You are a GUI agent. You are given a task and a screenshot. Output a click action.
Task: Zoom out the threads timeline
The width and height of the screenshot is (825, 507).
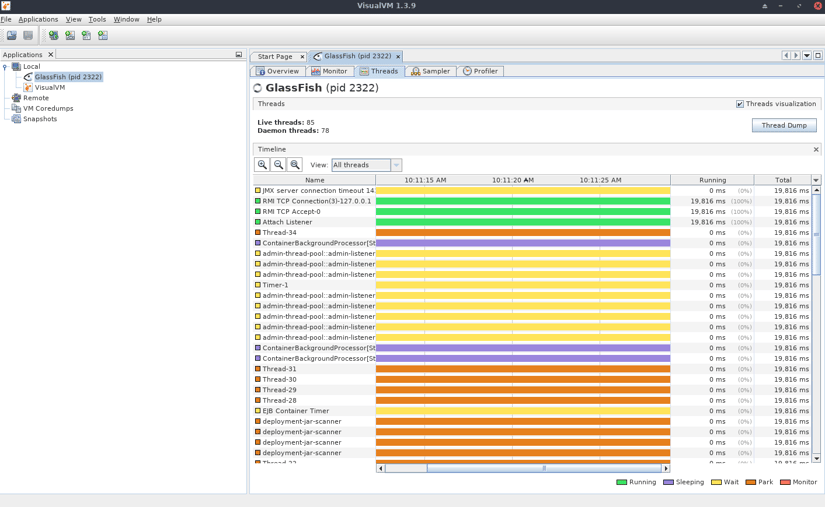pyautogui.click(x=278, y=165)
